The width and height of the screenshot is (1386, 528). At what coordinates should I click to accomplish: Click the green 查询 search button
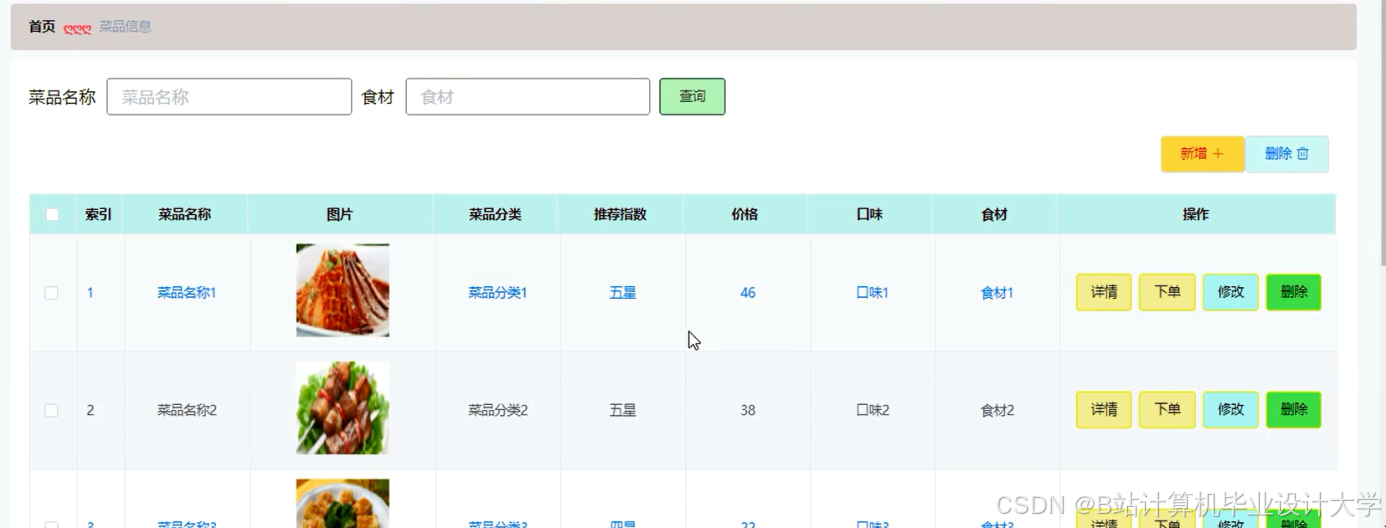tap(692, 97)
